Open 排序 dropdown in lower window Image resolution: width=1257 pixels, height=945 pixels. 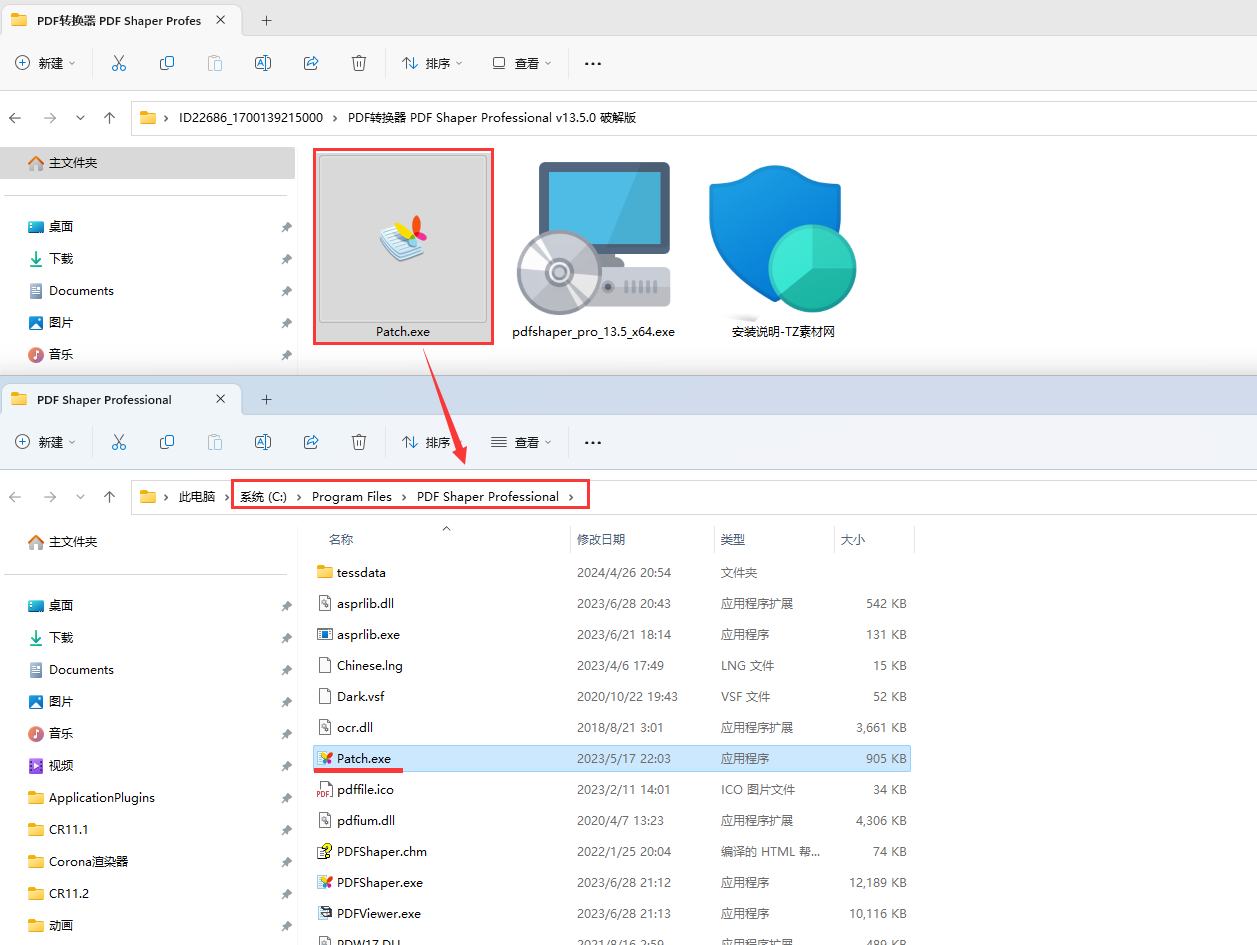tap(432, 442)
